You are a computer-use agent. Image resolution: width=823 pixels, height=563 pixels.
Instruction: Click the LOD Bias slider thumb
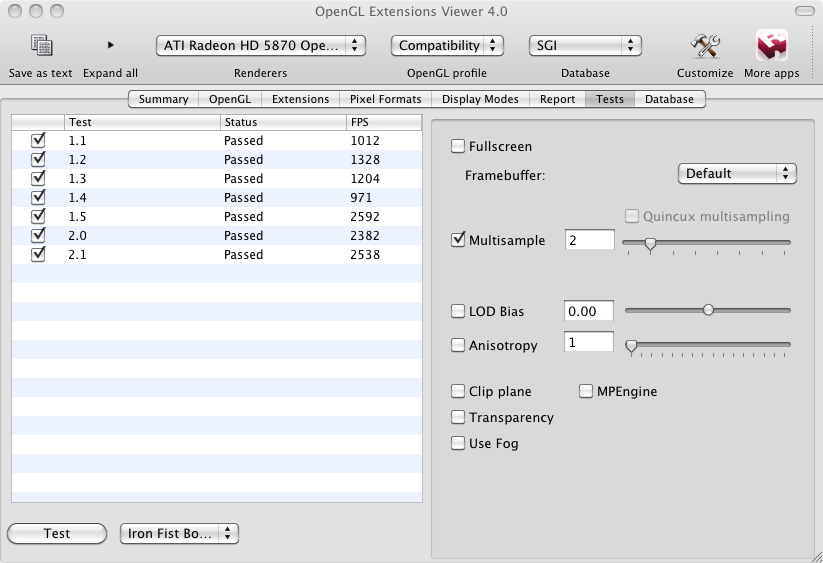[709, 310]
